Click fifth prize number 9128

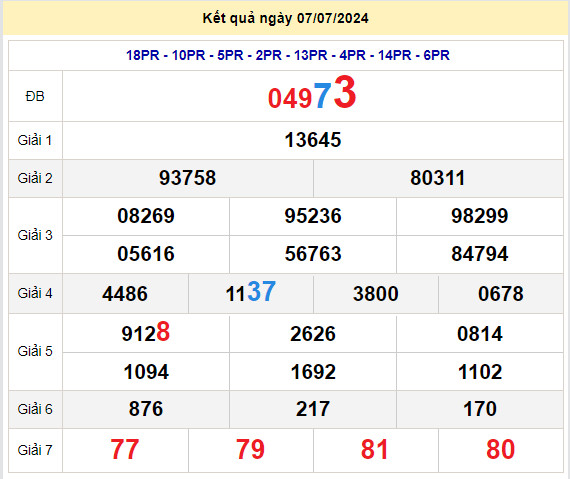pyautogui.click(x=146, y=332)
